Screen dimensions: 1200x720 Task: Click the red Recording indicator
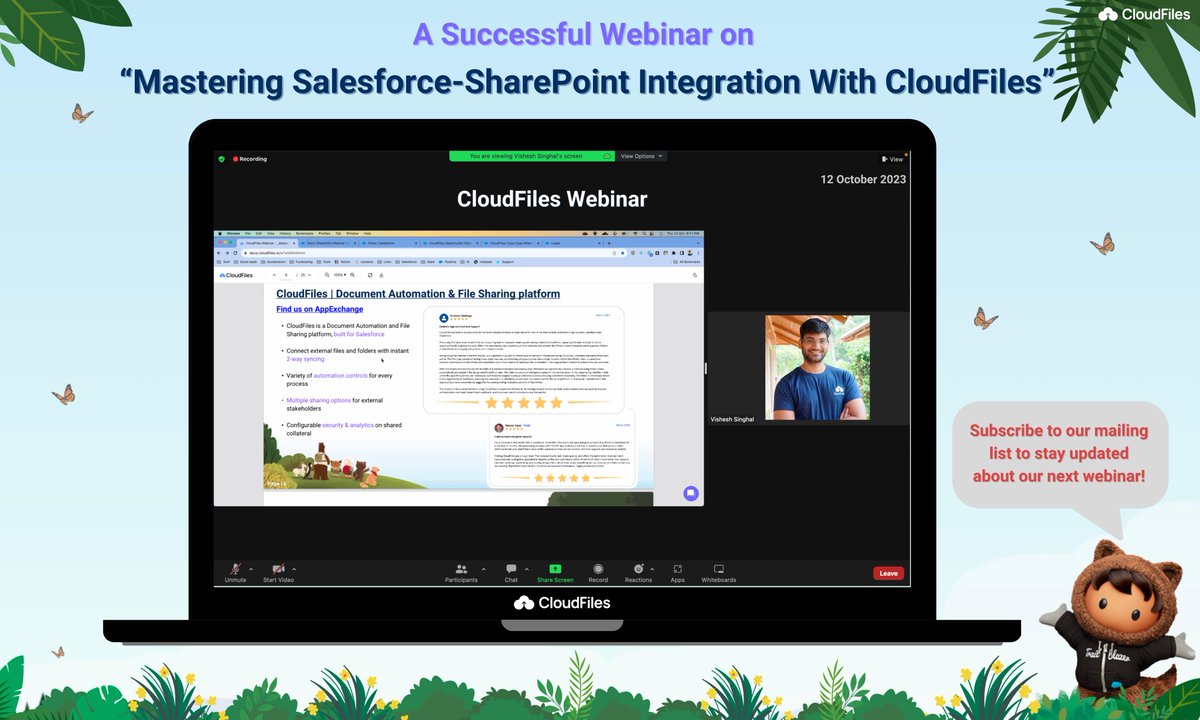[x=250, y=159]
